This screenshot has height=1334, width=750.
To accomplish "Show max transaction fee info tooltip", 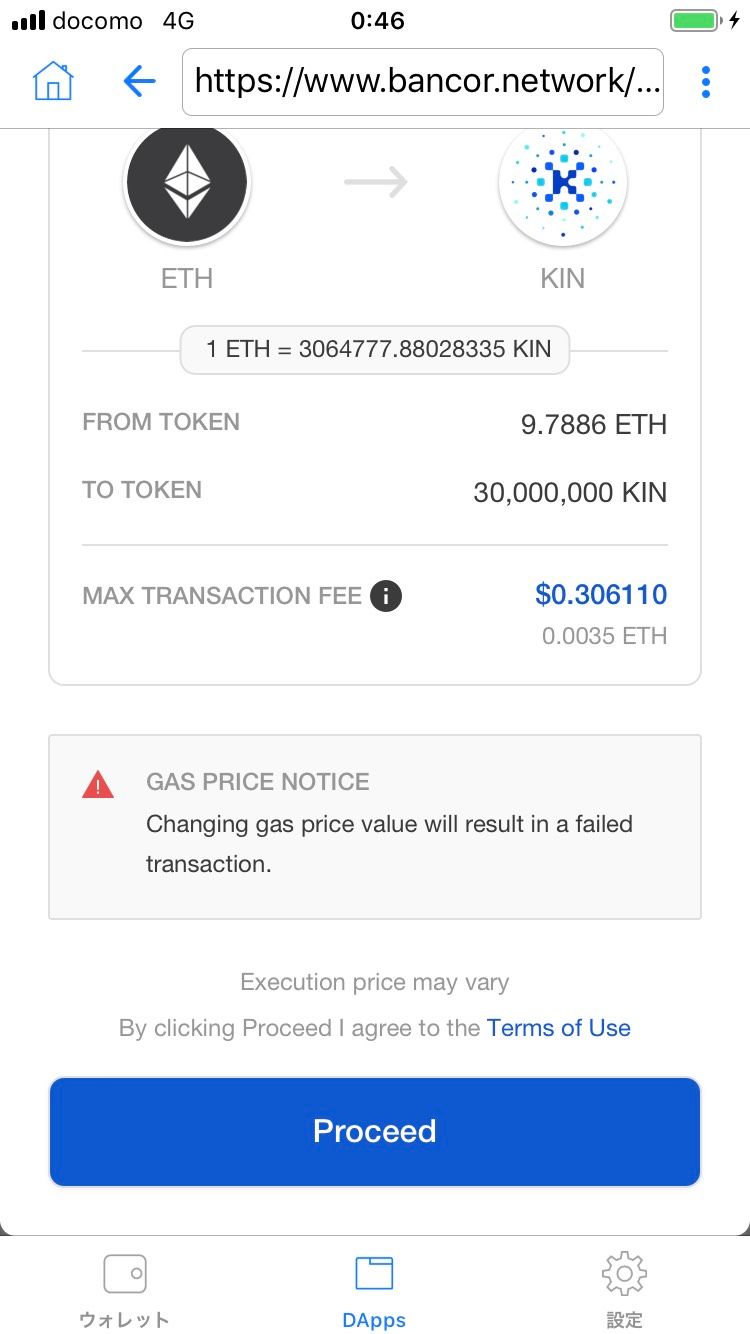I will pos(386,596).
